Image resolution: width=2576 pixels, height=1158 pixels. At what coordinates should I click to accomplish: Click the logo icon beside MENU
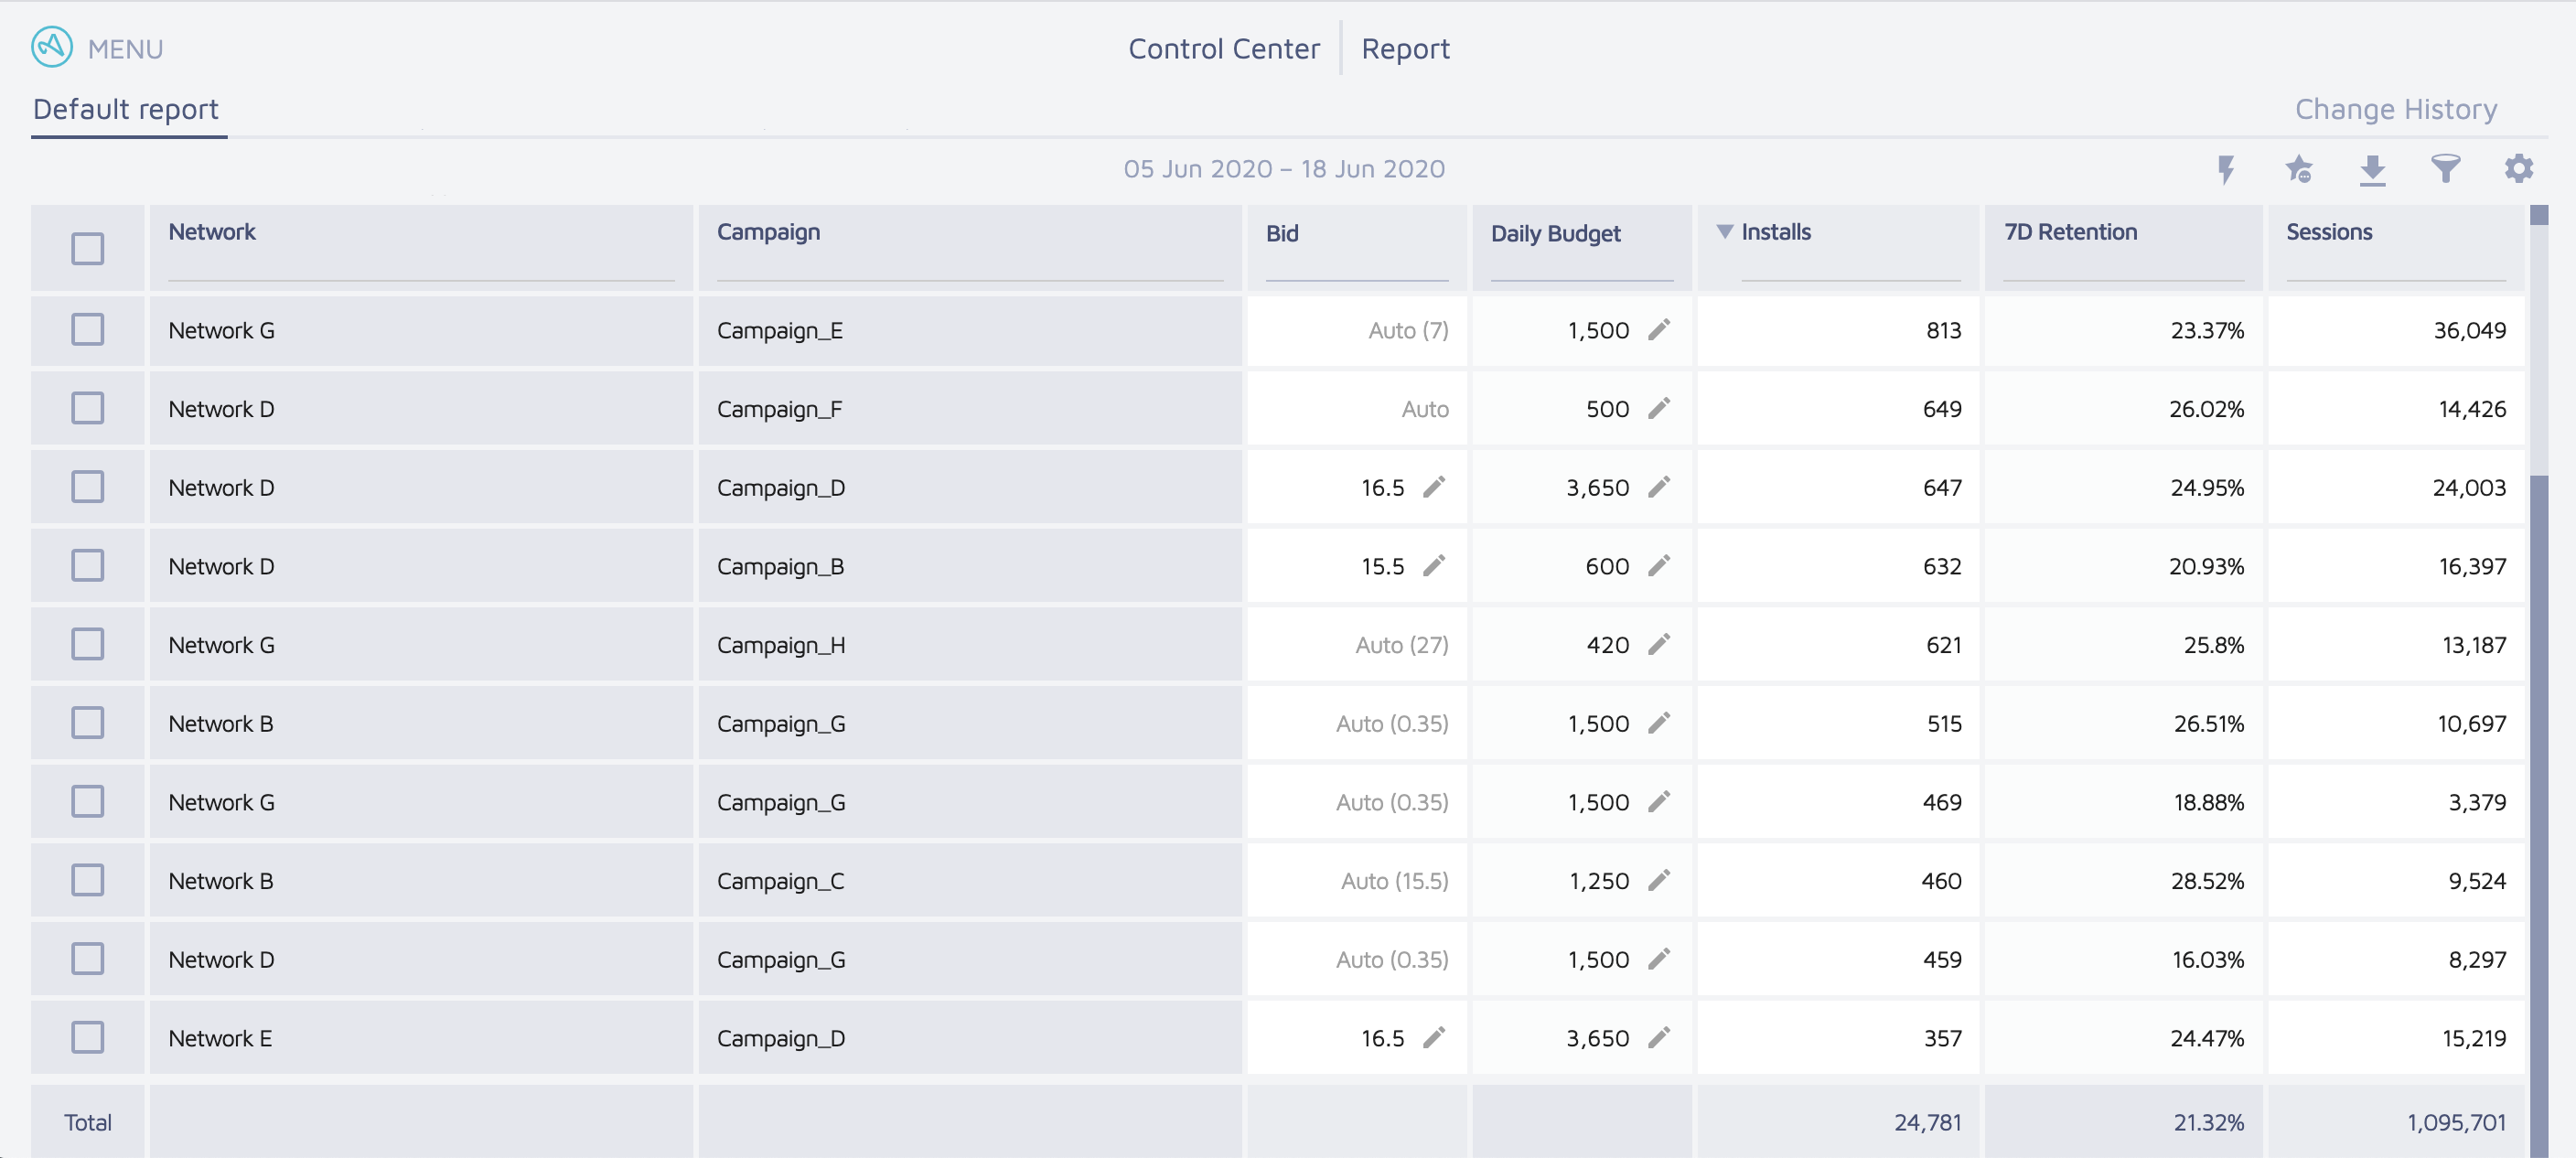pyautogui.click(x=51, y=47)
